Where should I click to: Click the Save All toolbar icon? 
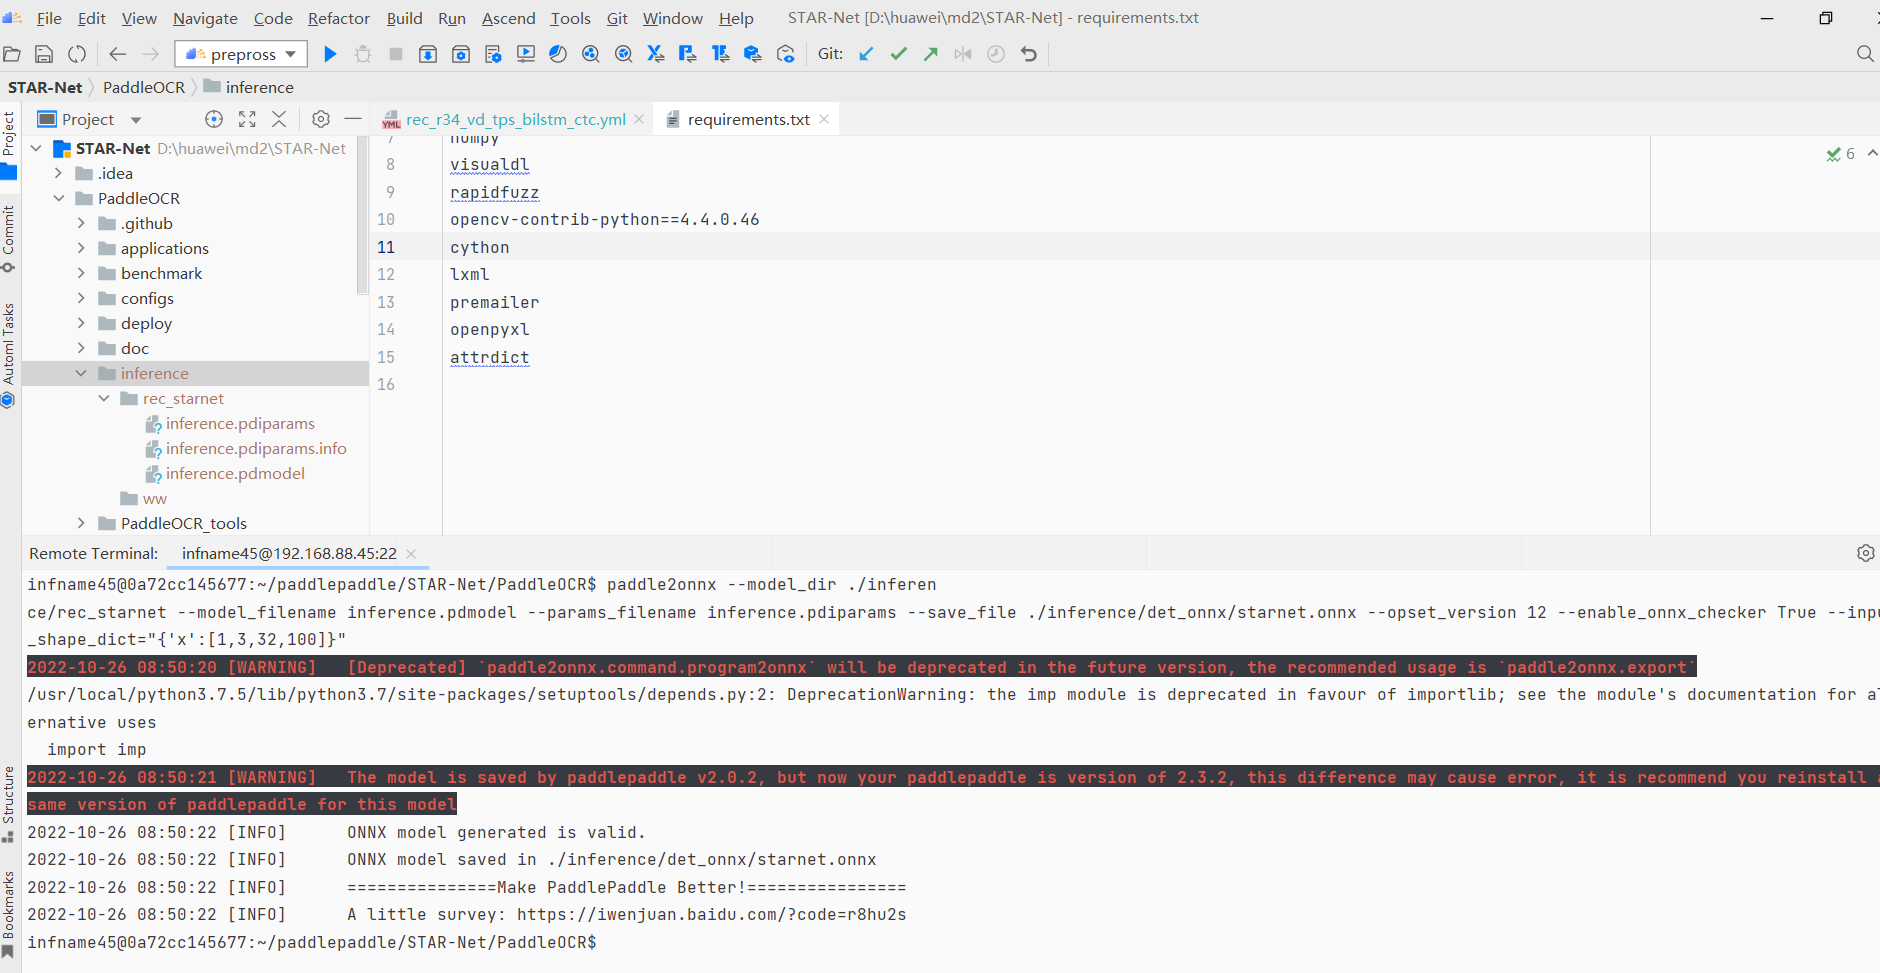(x=44, y=54)
